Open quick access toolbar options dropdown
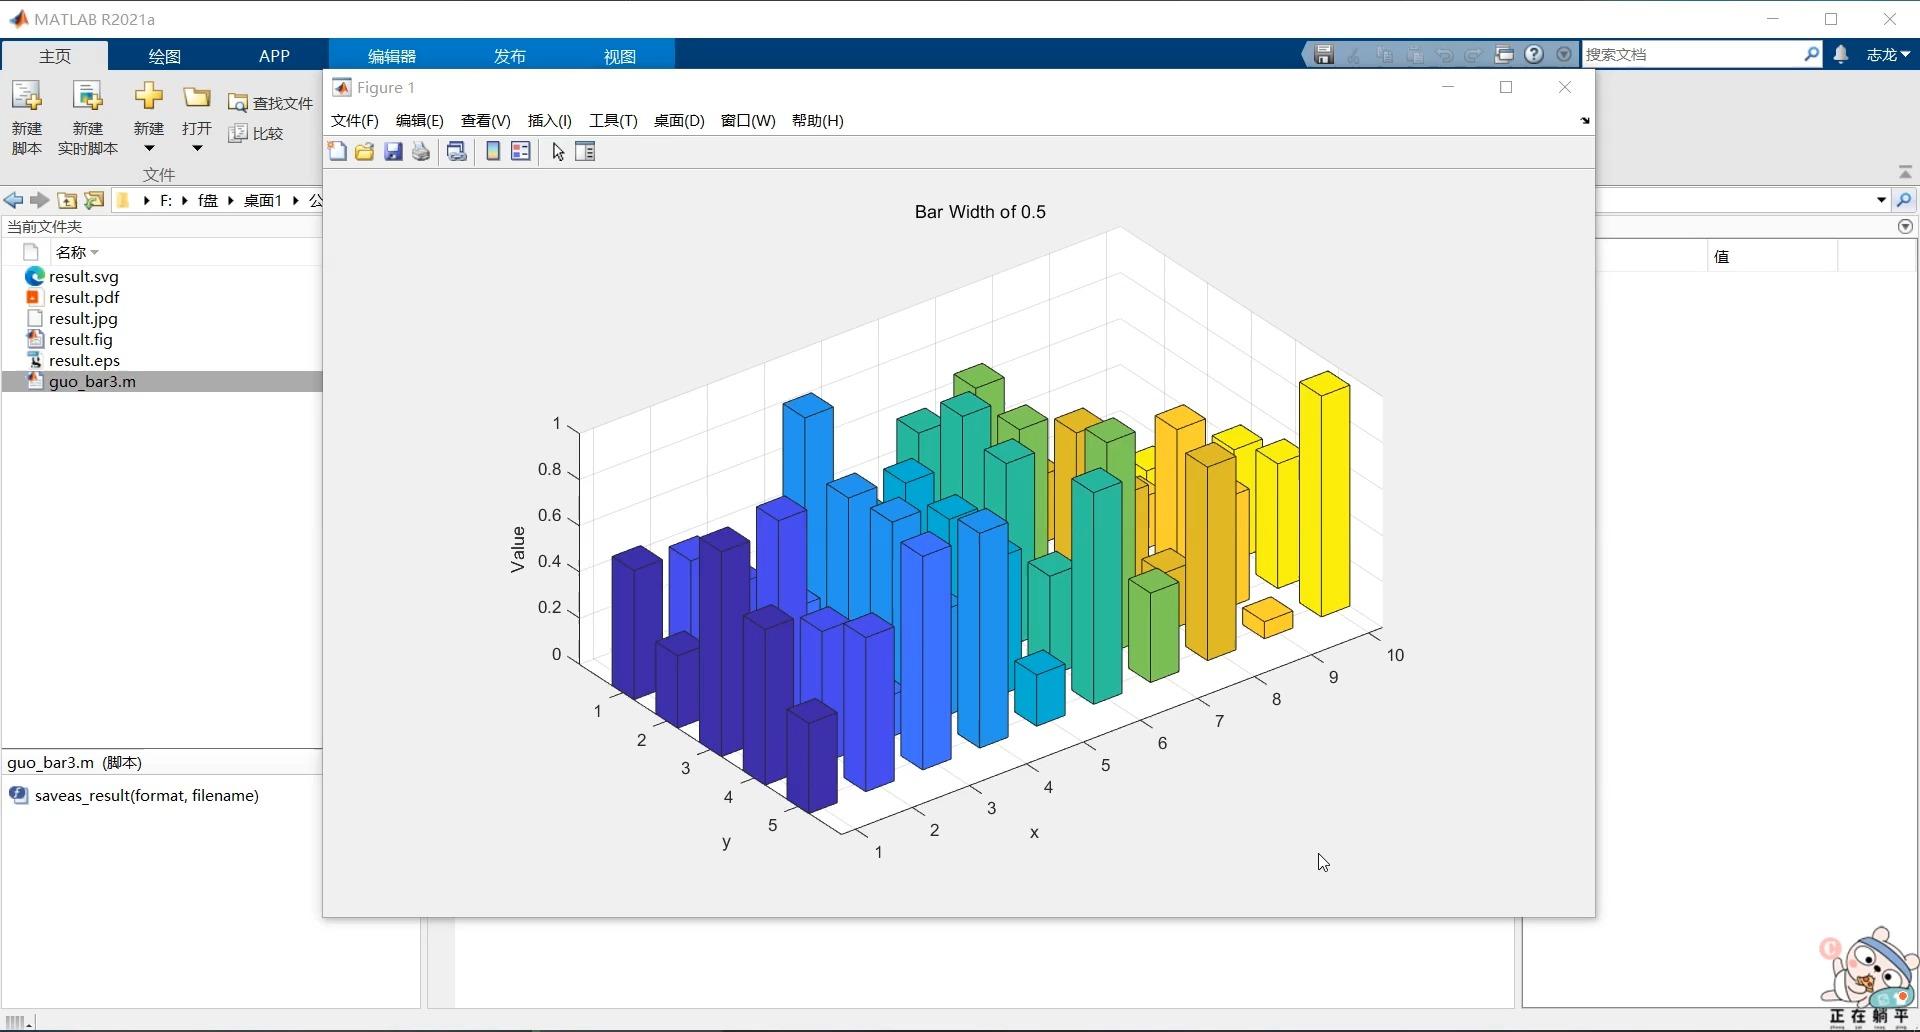 (x=1564, y=55)
